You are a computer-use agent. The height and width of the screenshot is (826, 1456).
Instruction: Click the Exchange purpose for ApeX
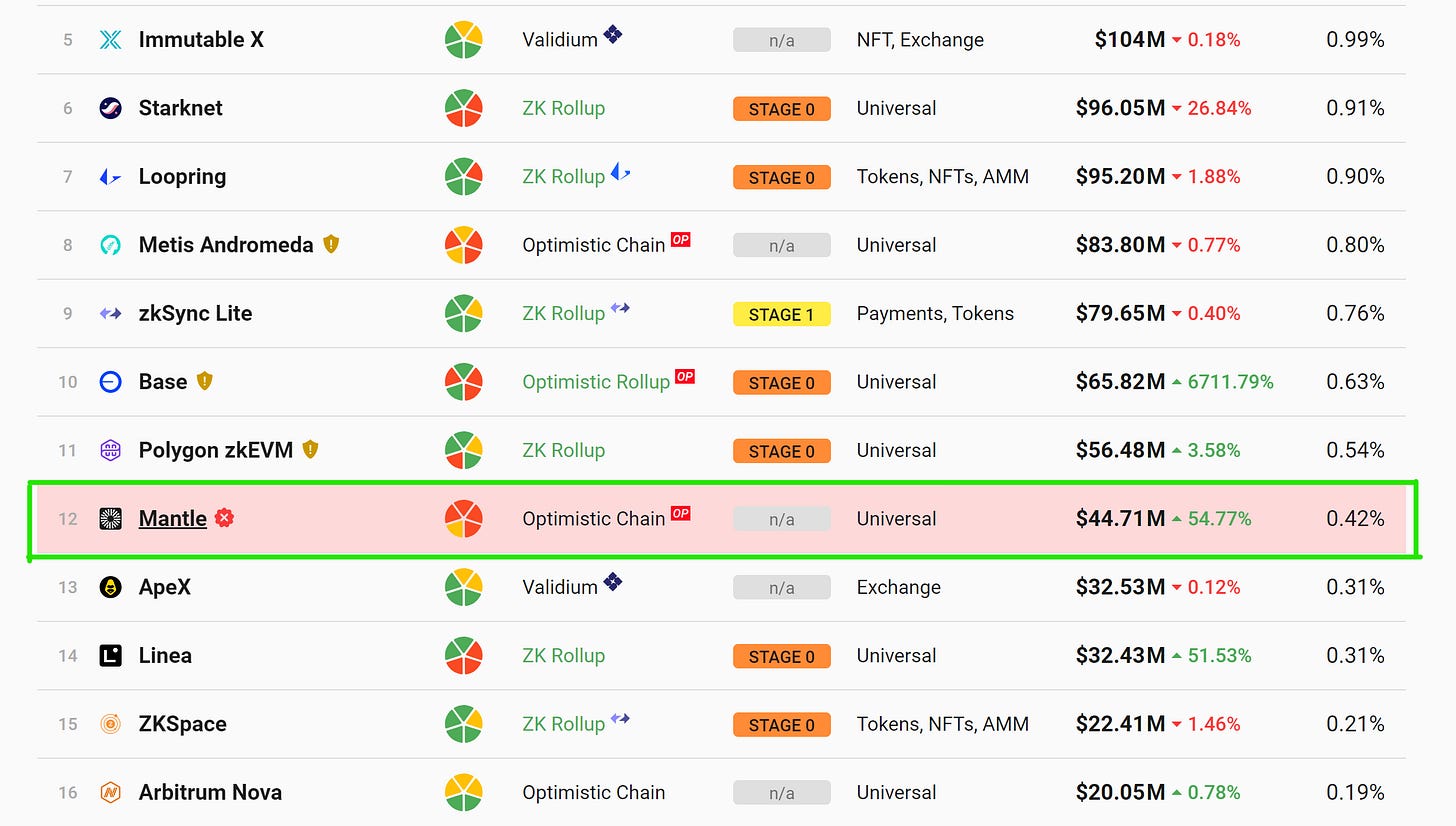899,587
